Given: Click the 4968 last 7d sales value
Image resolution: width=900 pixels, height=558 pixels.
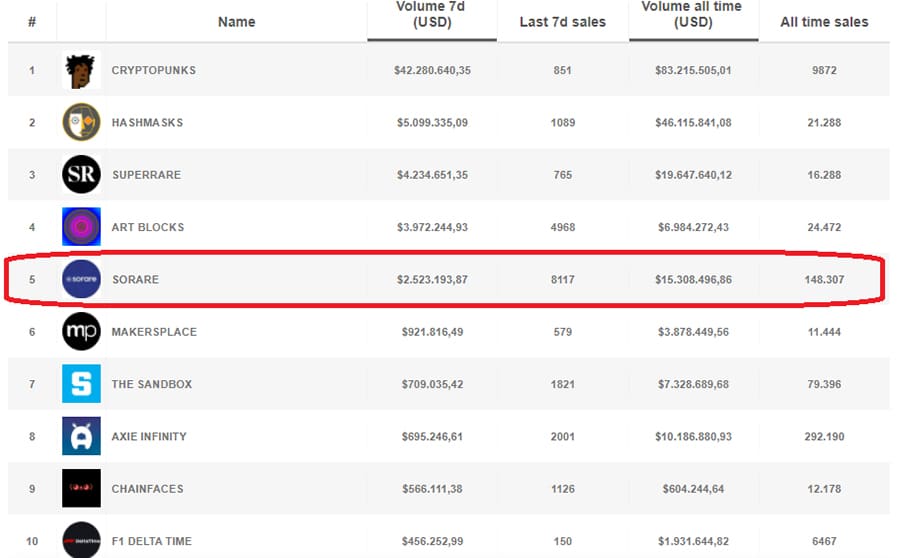Looking at the screenshot, I should point(562,227).
